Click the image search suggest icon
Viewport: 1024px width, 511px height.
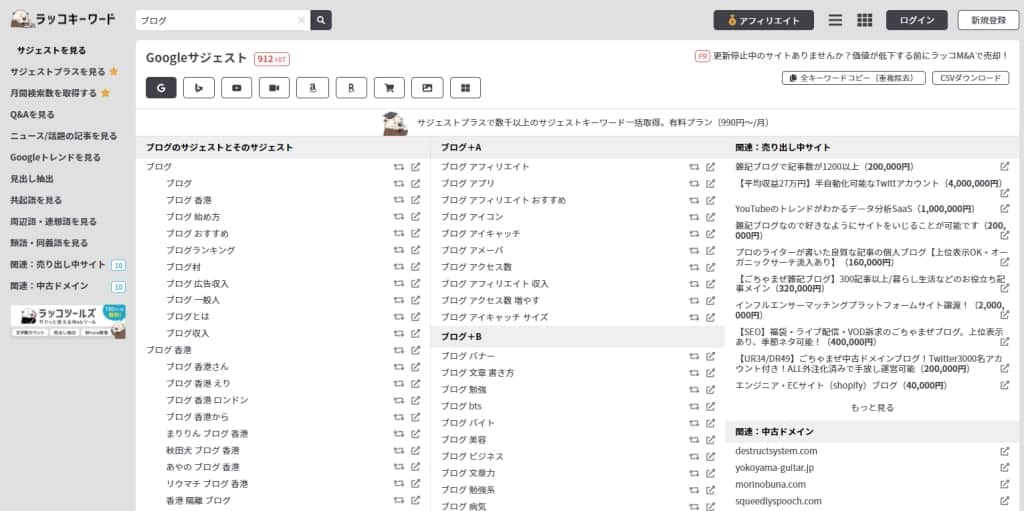pyautogui.click(x=427, y=88)
